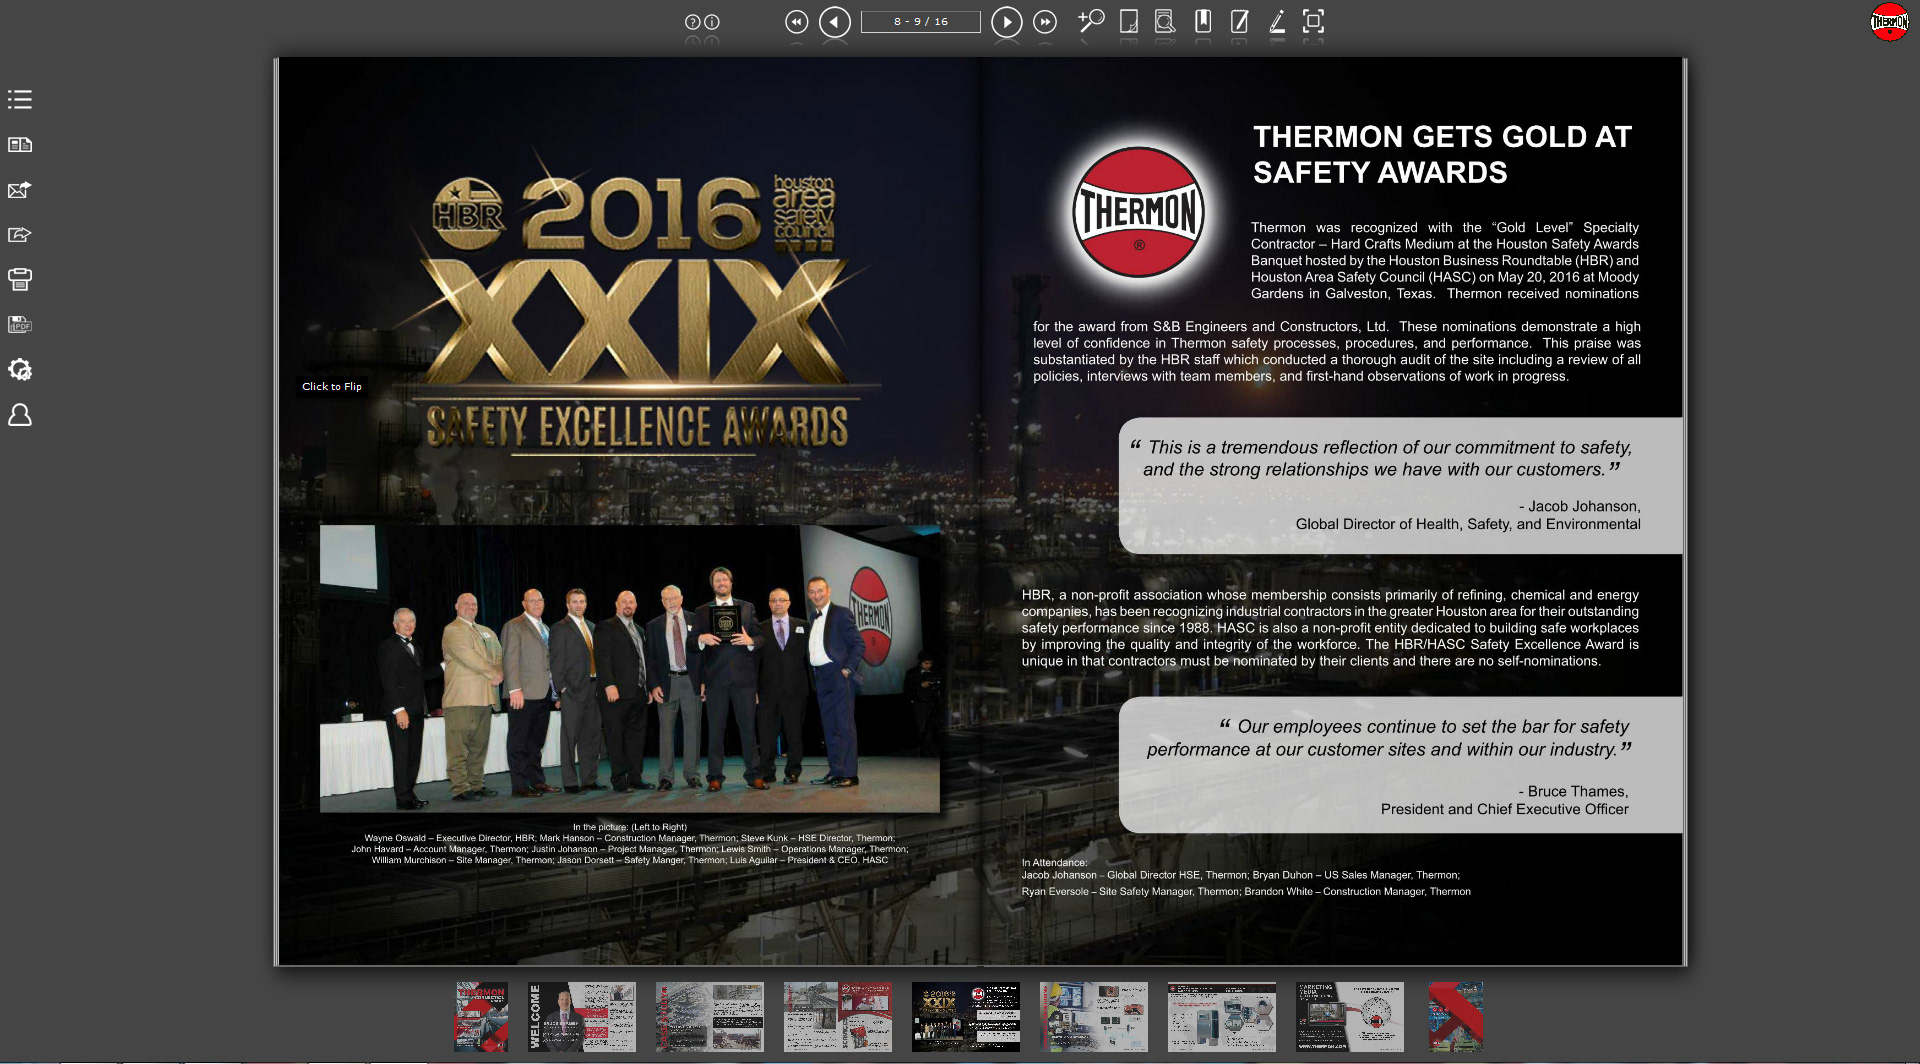Select the pencil drawing tool

(x=1277, y=21)
